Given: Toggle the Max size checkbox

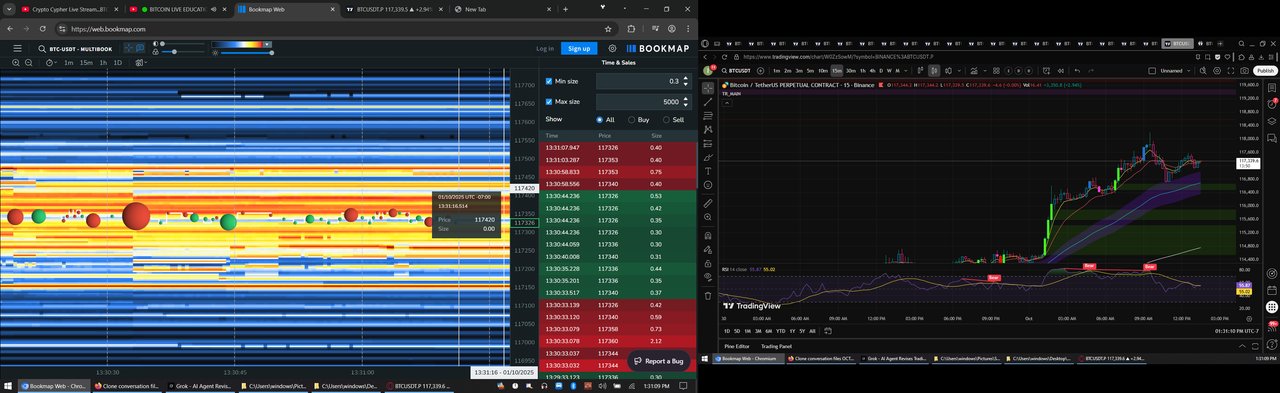Looking at the screenshot, I should pyautogui.click(x=548, y=102).
